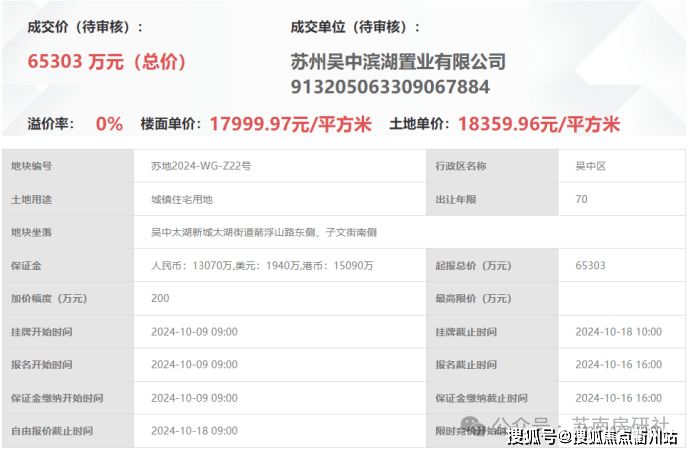Click the starting price value 65303 in the table
Image resolution: width=692 pixels, height=454 pixels.
(x=590, y=266)
